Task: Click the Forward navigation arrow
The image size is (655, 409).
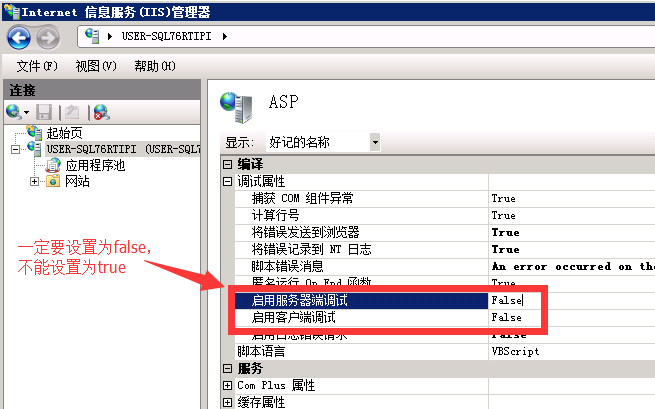Action: [x=47, y=38]
